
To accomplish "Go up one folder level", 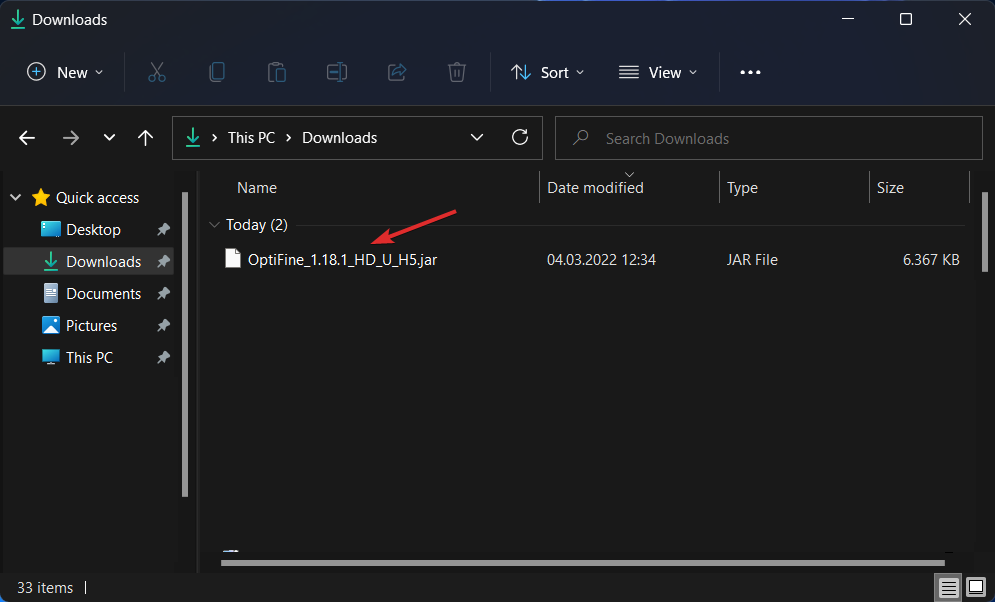I will point(145,138).
